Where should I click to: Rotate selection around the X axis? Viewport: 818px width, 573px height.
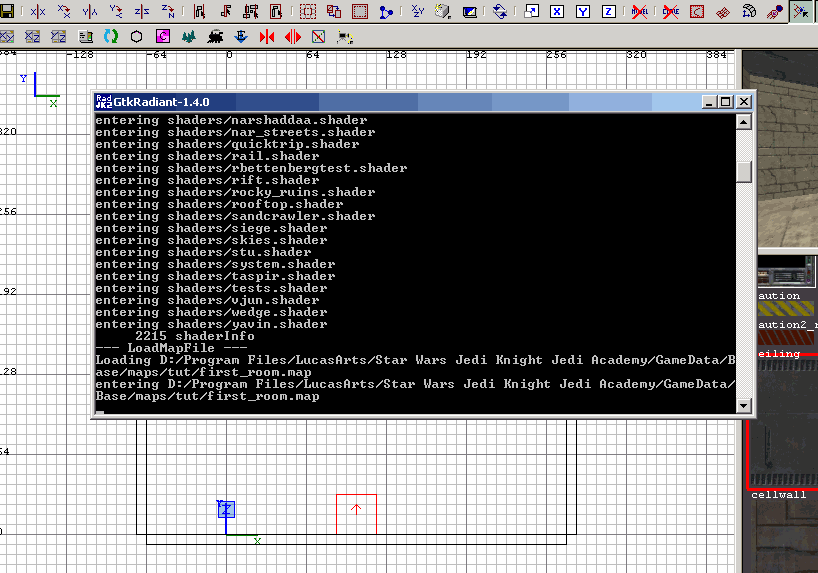pos(64,11)
